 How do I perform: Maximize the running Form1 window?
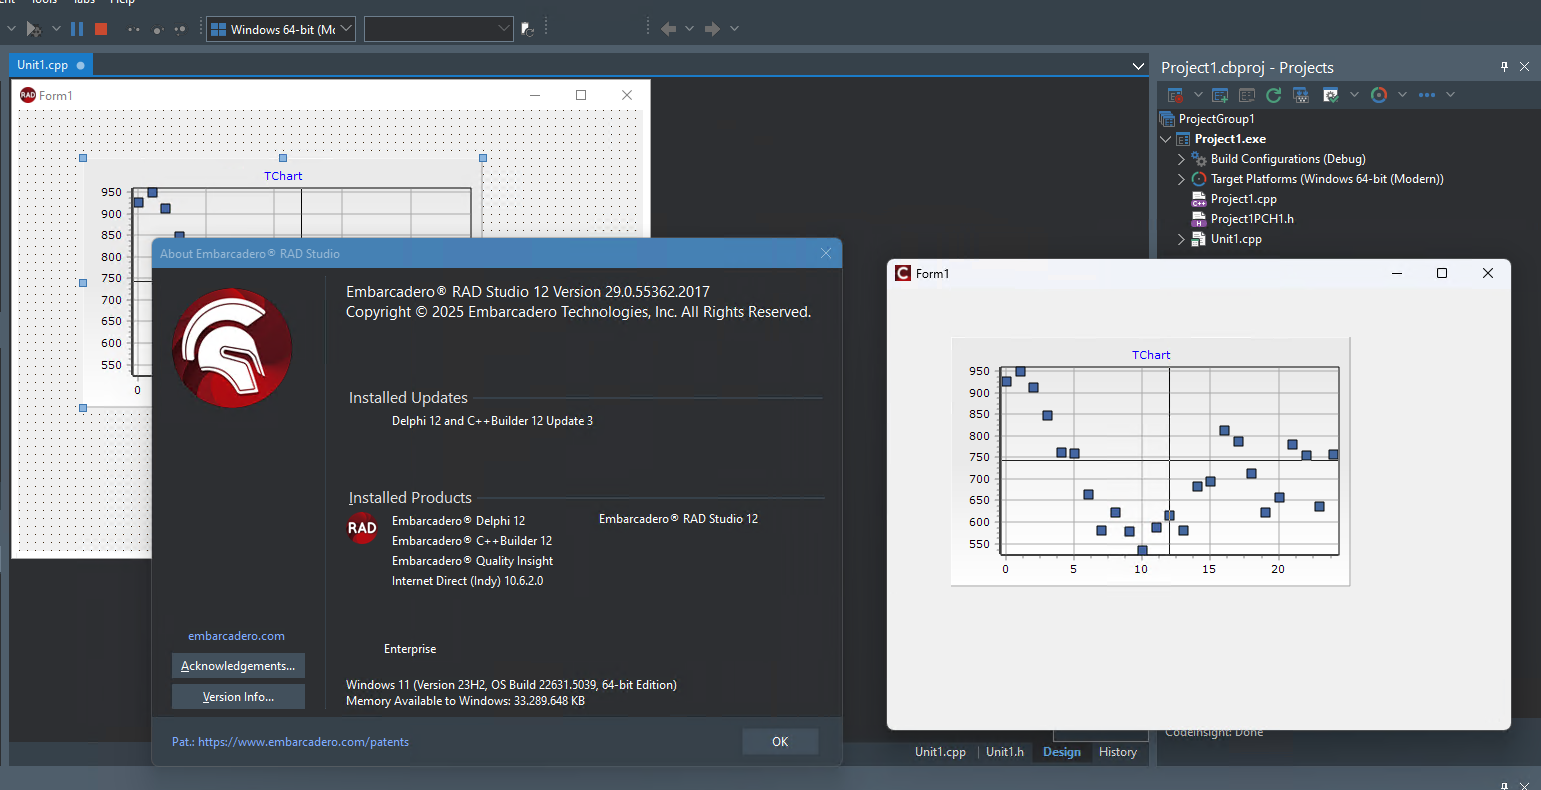(x=1442, y=273)
